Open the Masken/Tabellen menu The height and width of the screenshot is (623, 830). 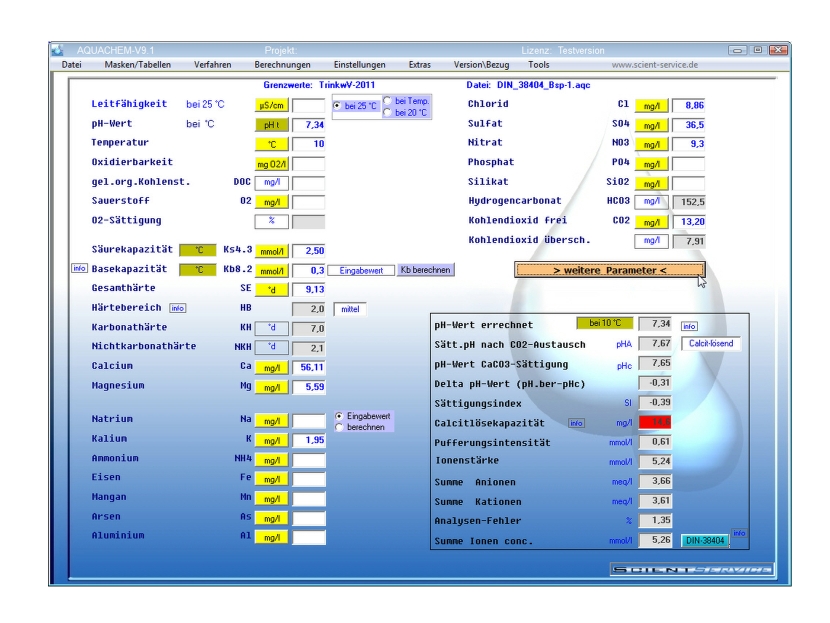click(138, 64)
